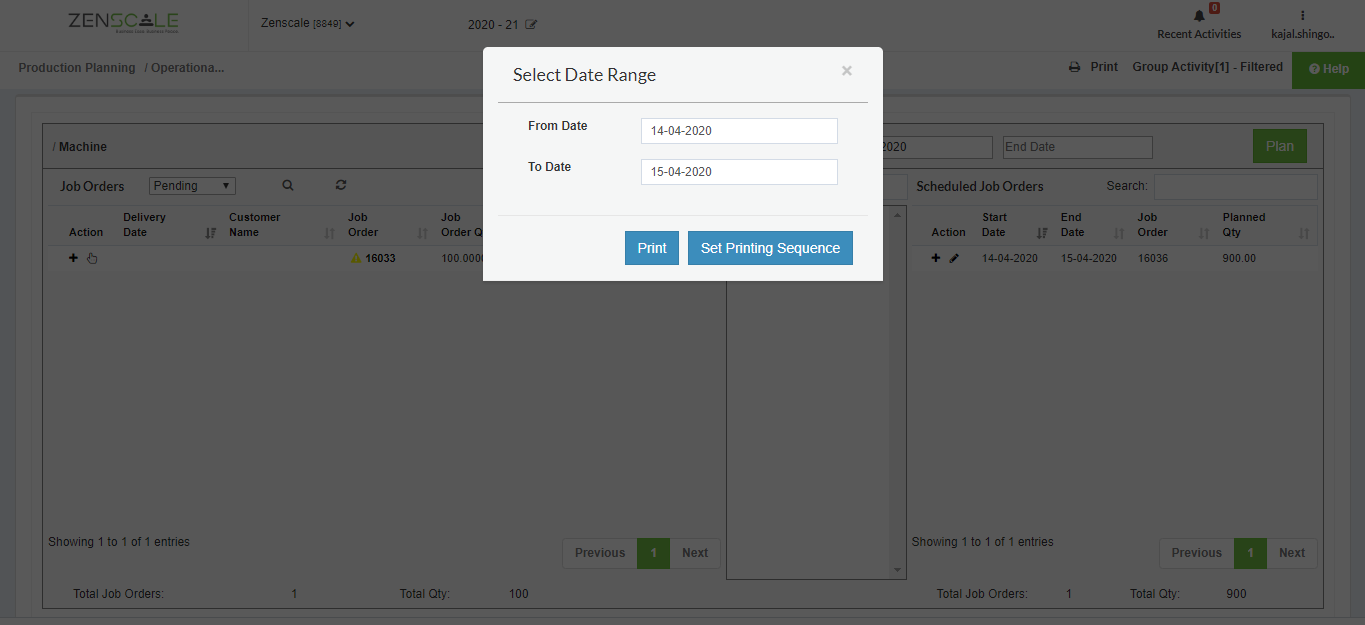
Task: Close the Select Date Range dialog
Action: (x=847, y=71)
